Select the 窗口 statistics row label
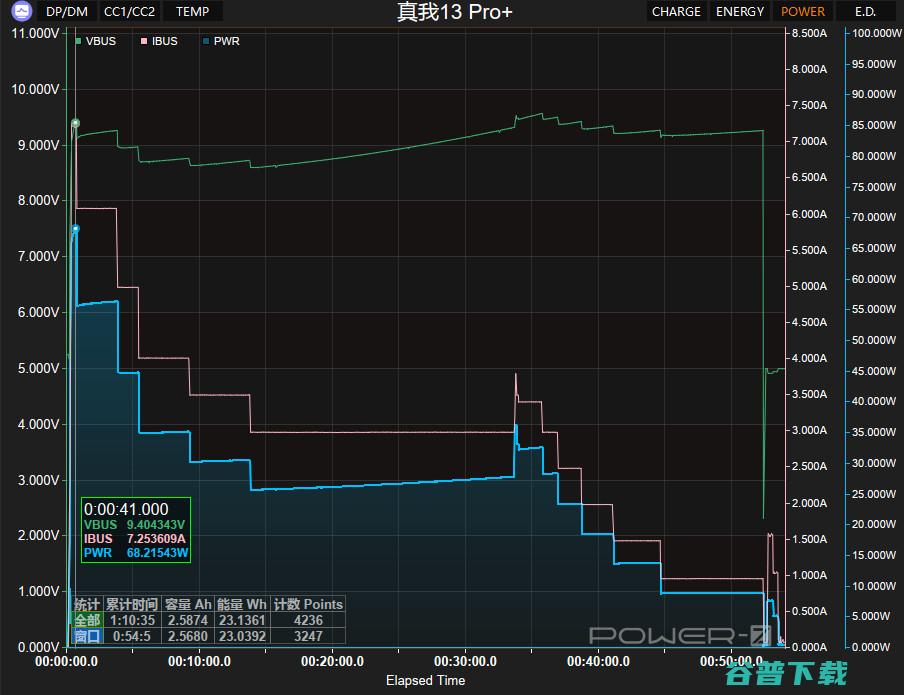 pos(87,636)
